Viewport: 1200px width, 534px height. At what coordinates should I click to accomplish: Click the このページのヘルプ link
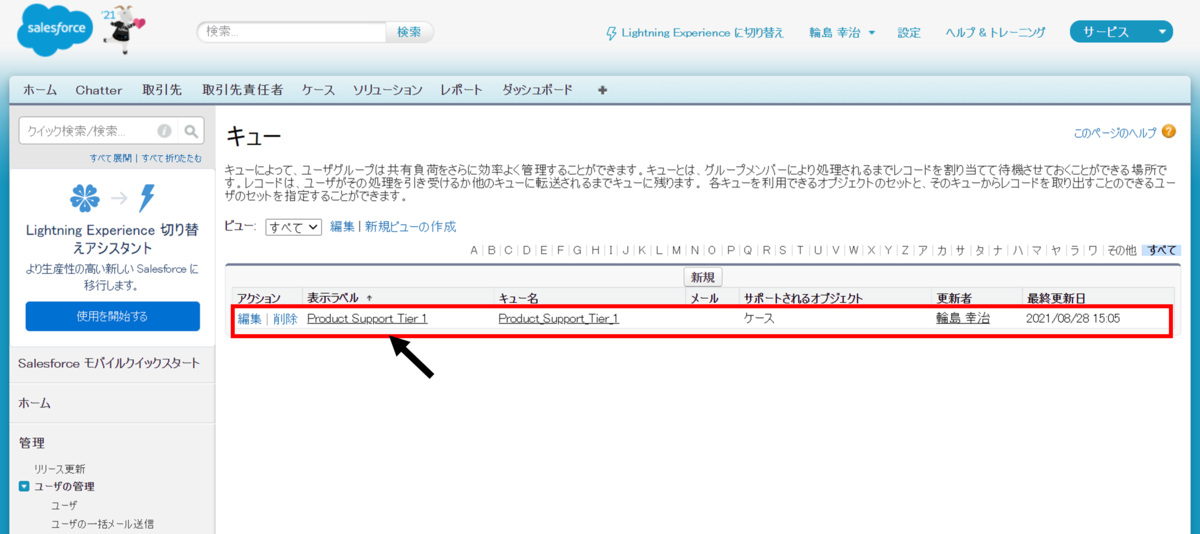pyautogui.click(x=1115, y=133)
